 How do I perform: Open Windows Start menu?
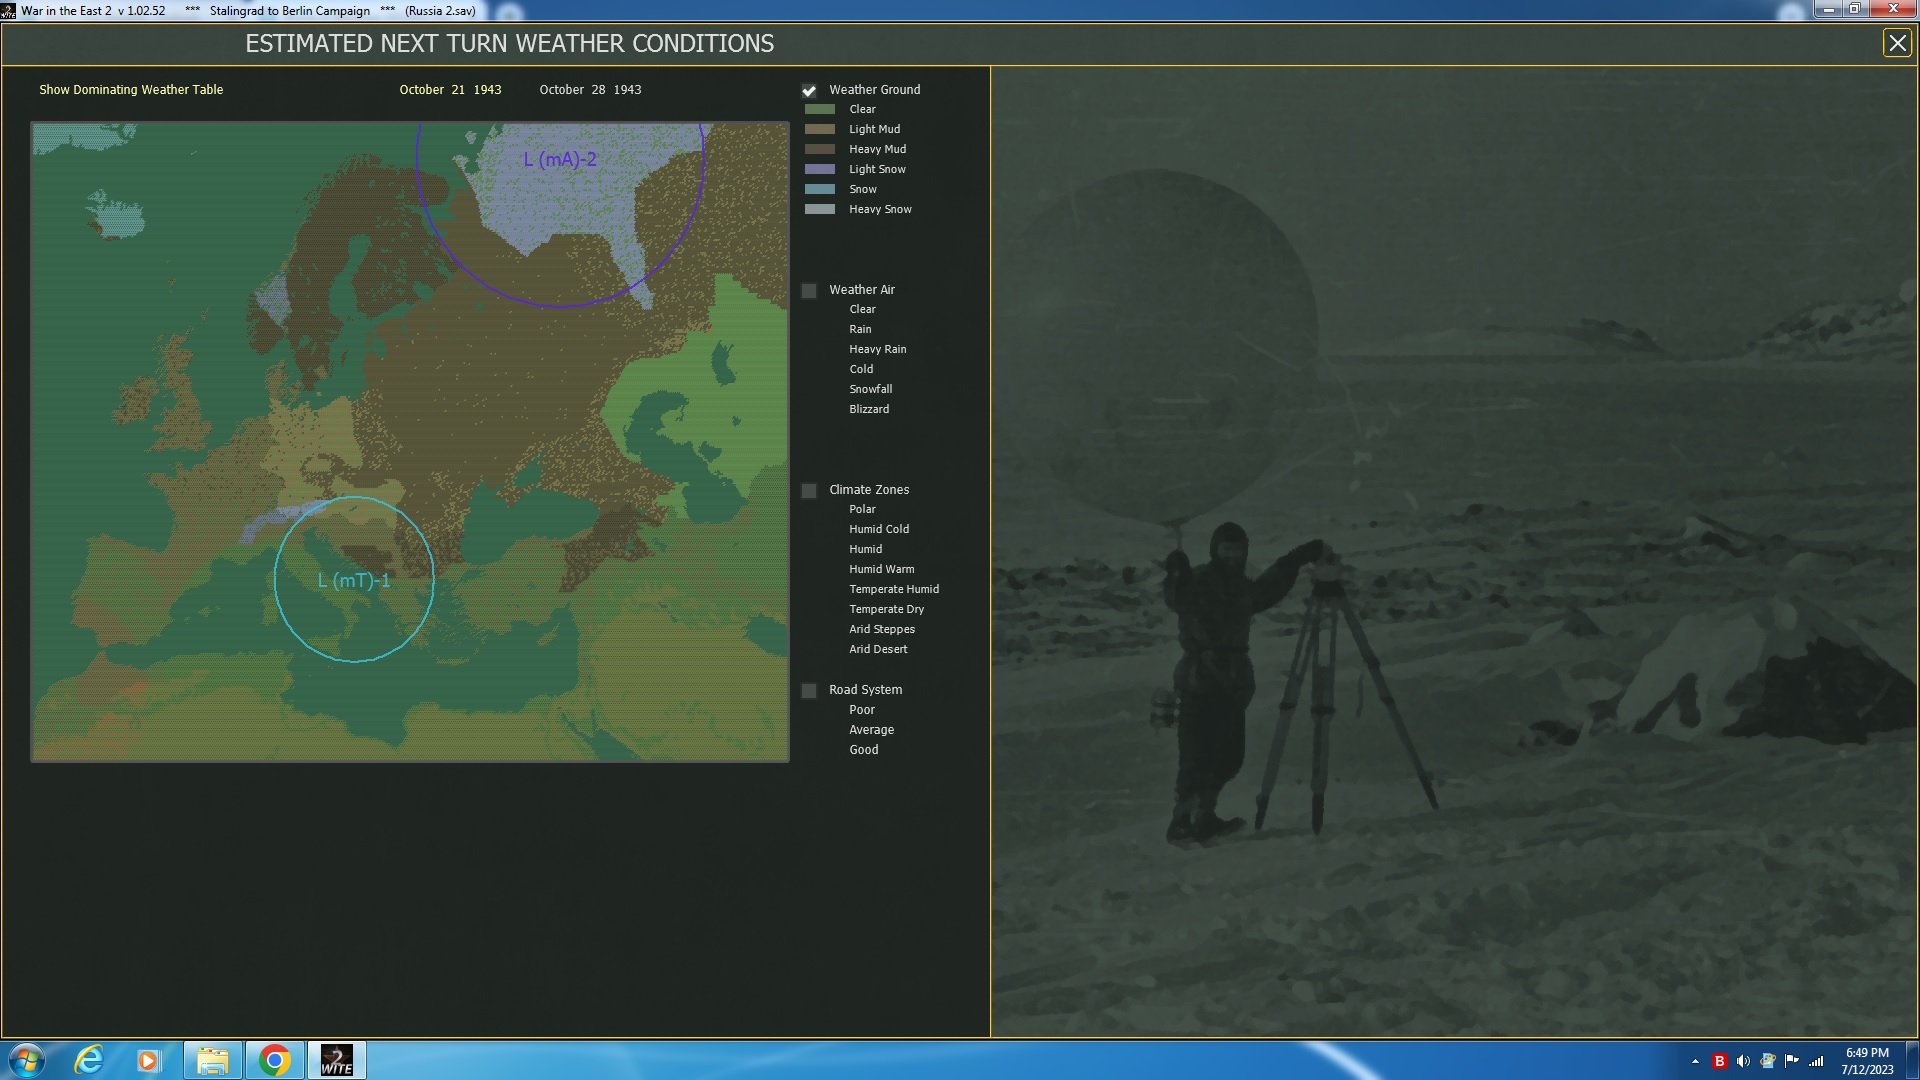click(27, 1060)
